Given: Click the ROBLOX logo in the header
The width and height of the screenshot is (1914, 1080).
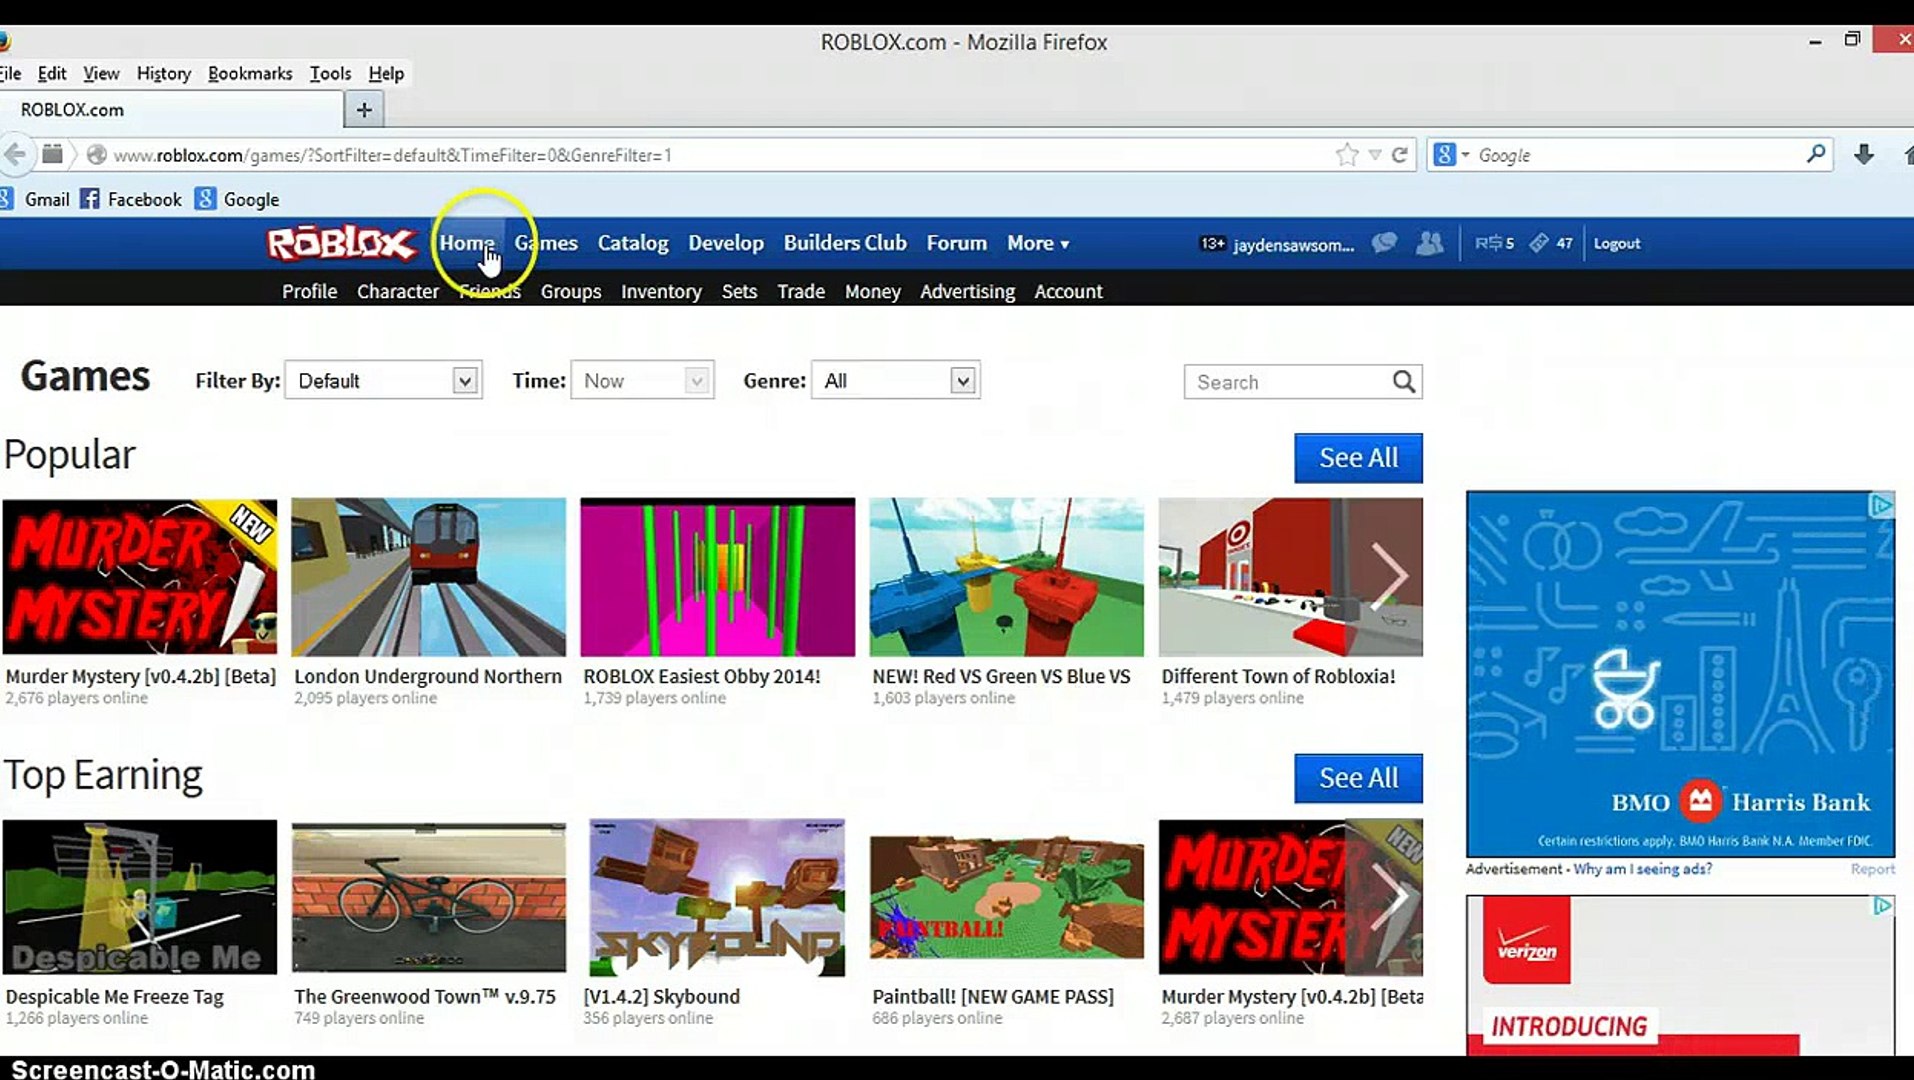Looking at the screenshot, I should coord(341,243).
